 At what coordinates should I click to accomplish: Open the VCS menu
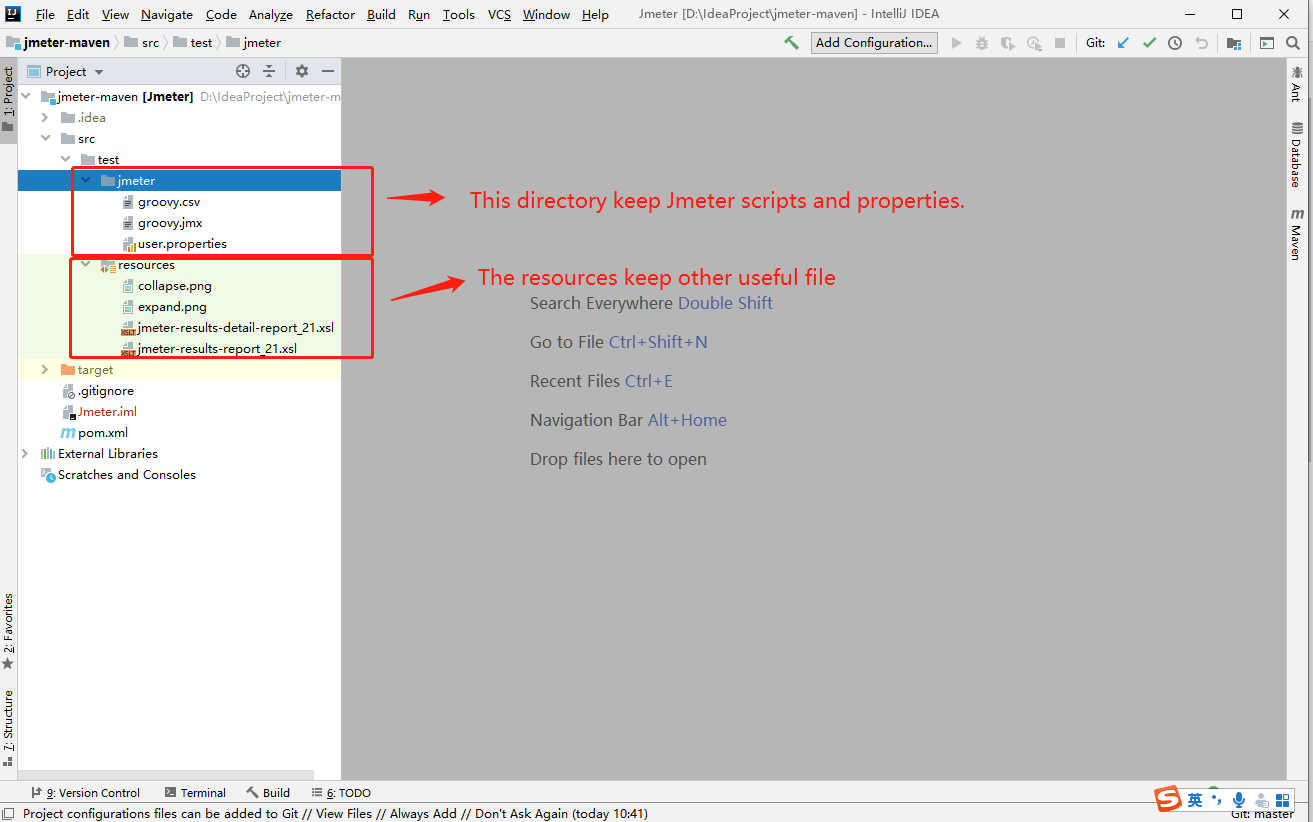pos(499,15)
